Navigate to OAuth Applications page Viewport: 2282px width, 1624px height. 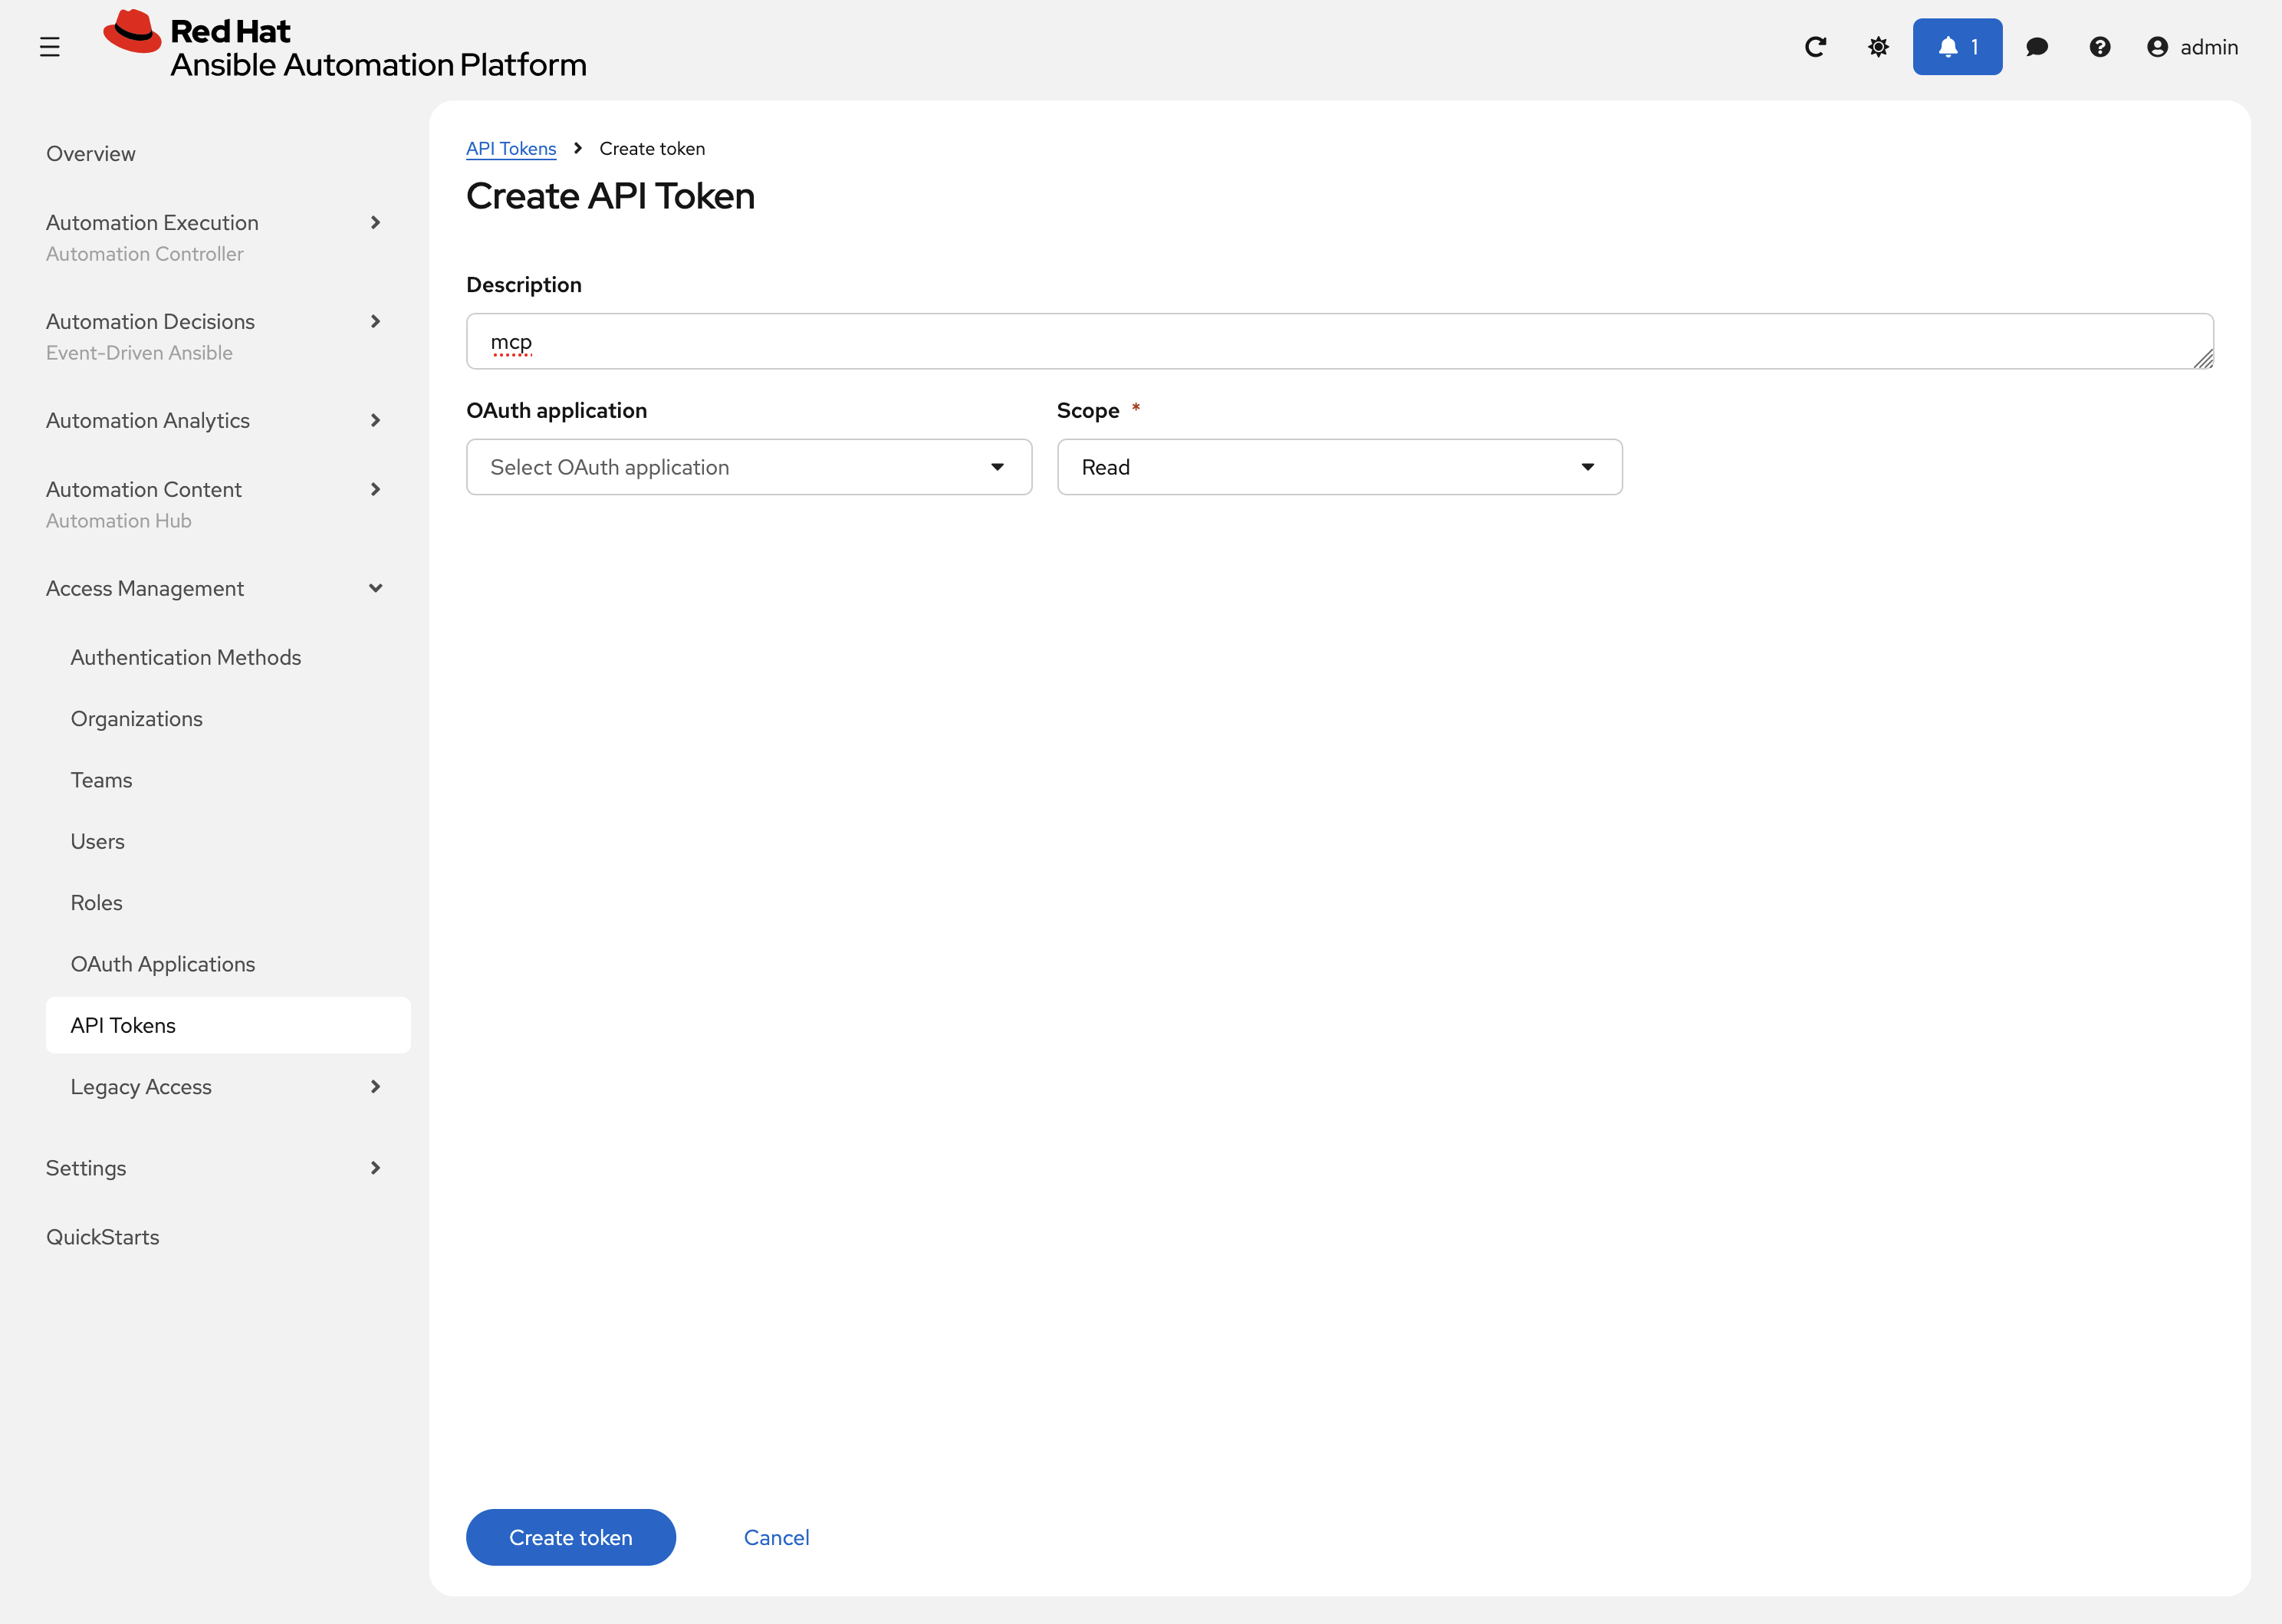coord(163,963)
